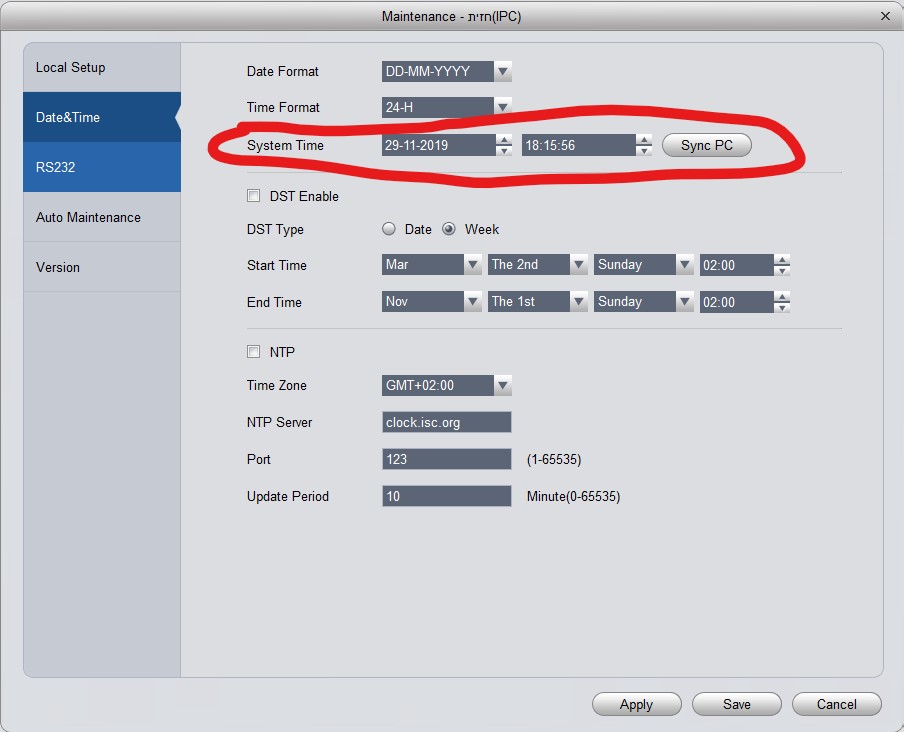Image resolution: width=904 pixels, height=732 pixels.
Task: Click the Update Period input field
Action: pyautogui.click(x=446, y=496)
